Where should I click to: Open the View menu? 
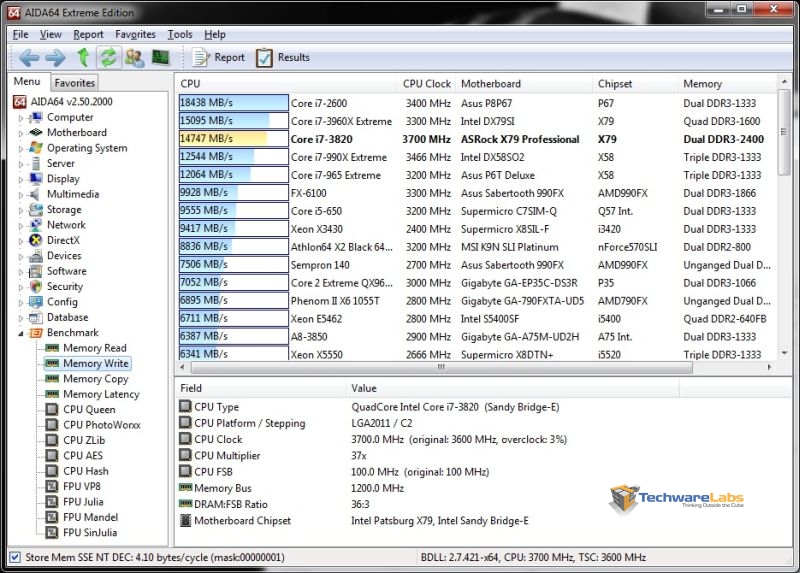(51, 34)
